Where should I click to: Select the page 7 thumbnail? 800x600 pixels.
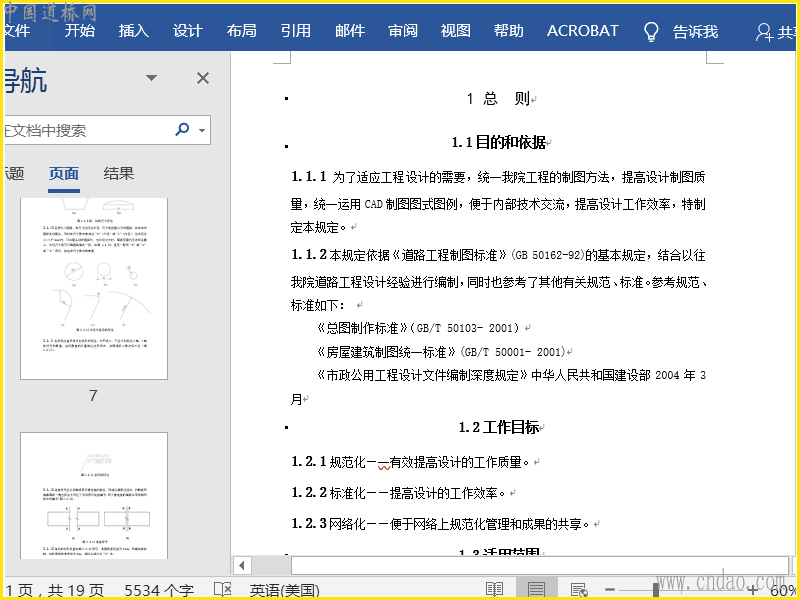94,288
